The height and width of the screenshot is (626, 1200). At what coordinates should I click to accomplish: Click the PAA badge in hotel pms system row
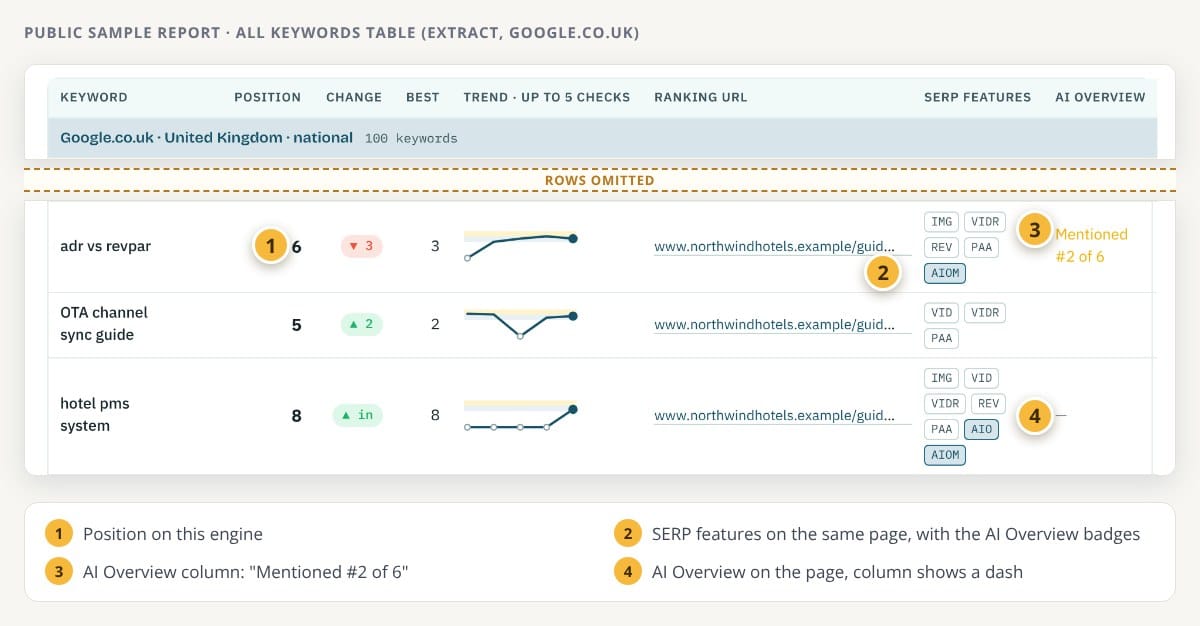coord(941,429)
